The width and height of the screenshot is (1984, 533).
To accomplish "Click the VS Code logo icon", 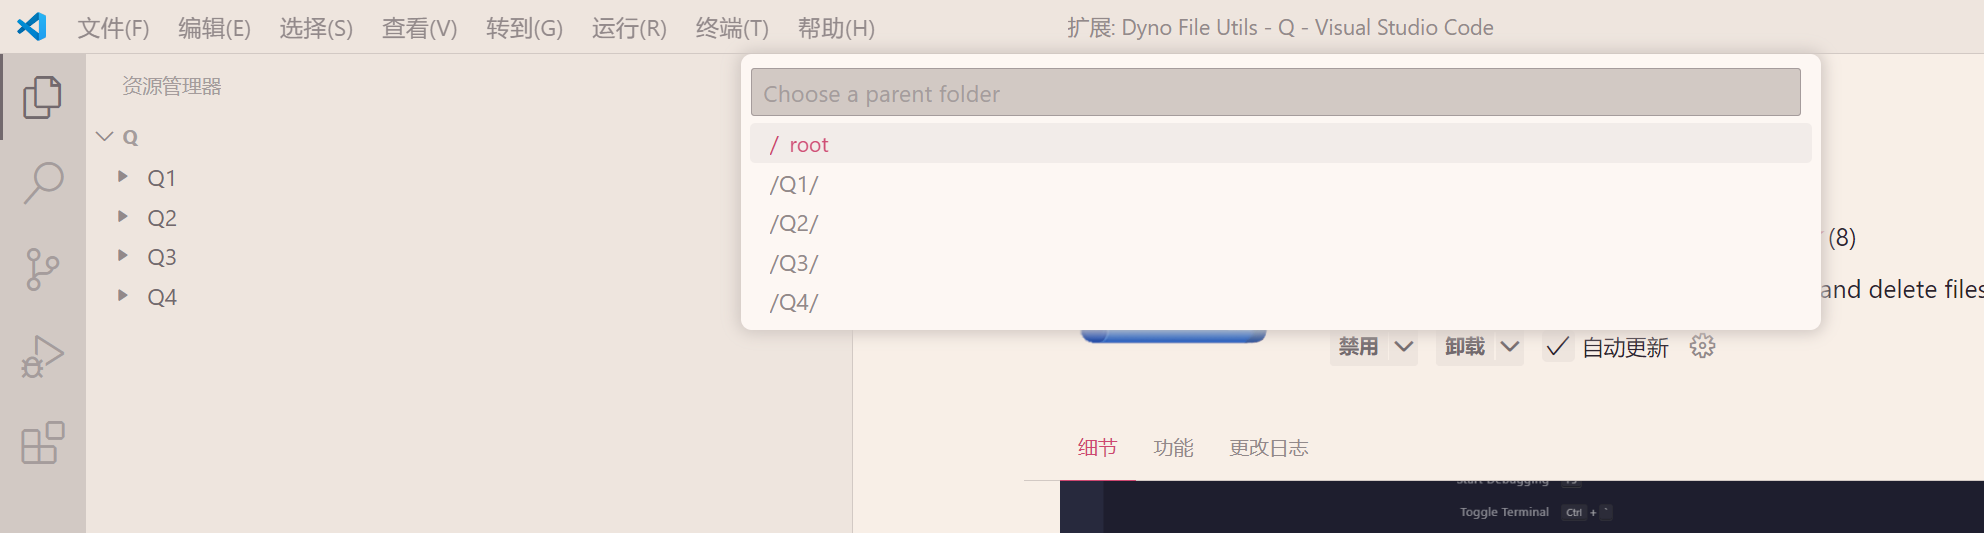I will click(32, 27).
